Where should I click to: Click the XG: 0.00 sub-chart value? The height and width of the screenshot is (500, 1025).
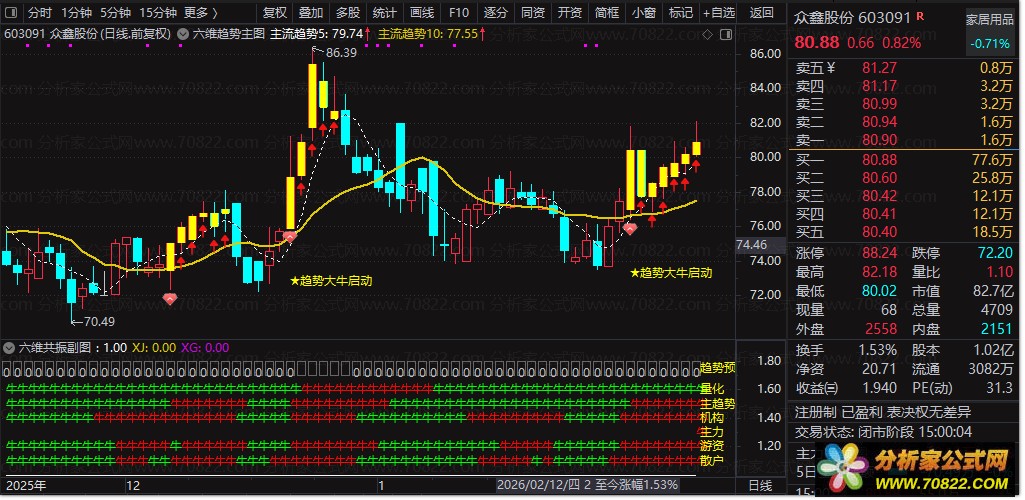coord(205,348)
